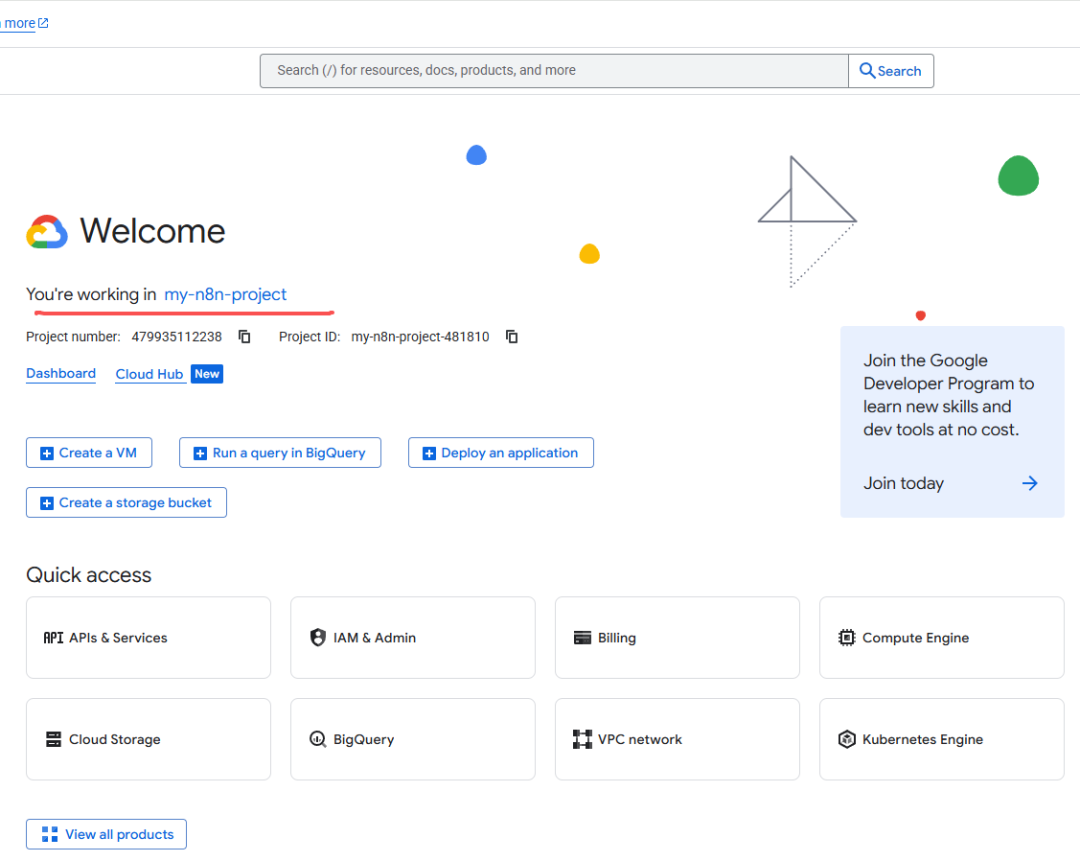This screenshot has width=1080, height=861.
Task: Open the Cloud Storage card
Action: [148, 740]
